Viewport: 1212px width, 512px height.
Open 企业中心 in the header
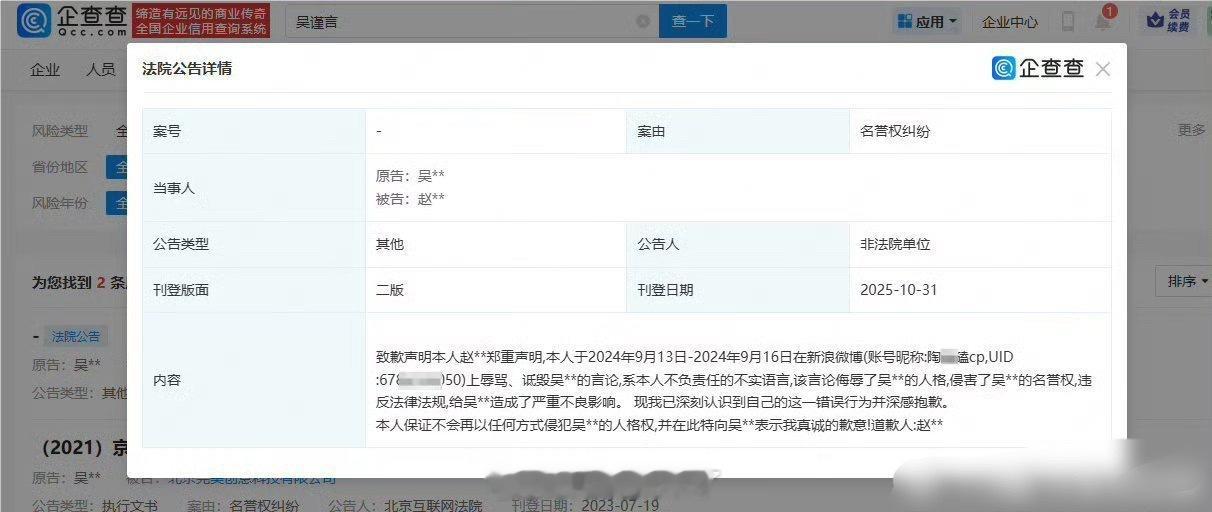pos(1009,22)
